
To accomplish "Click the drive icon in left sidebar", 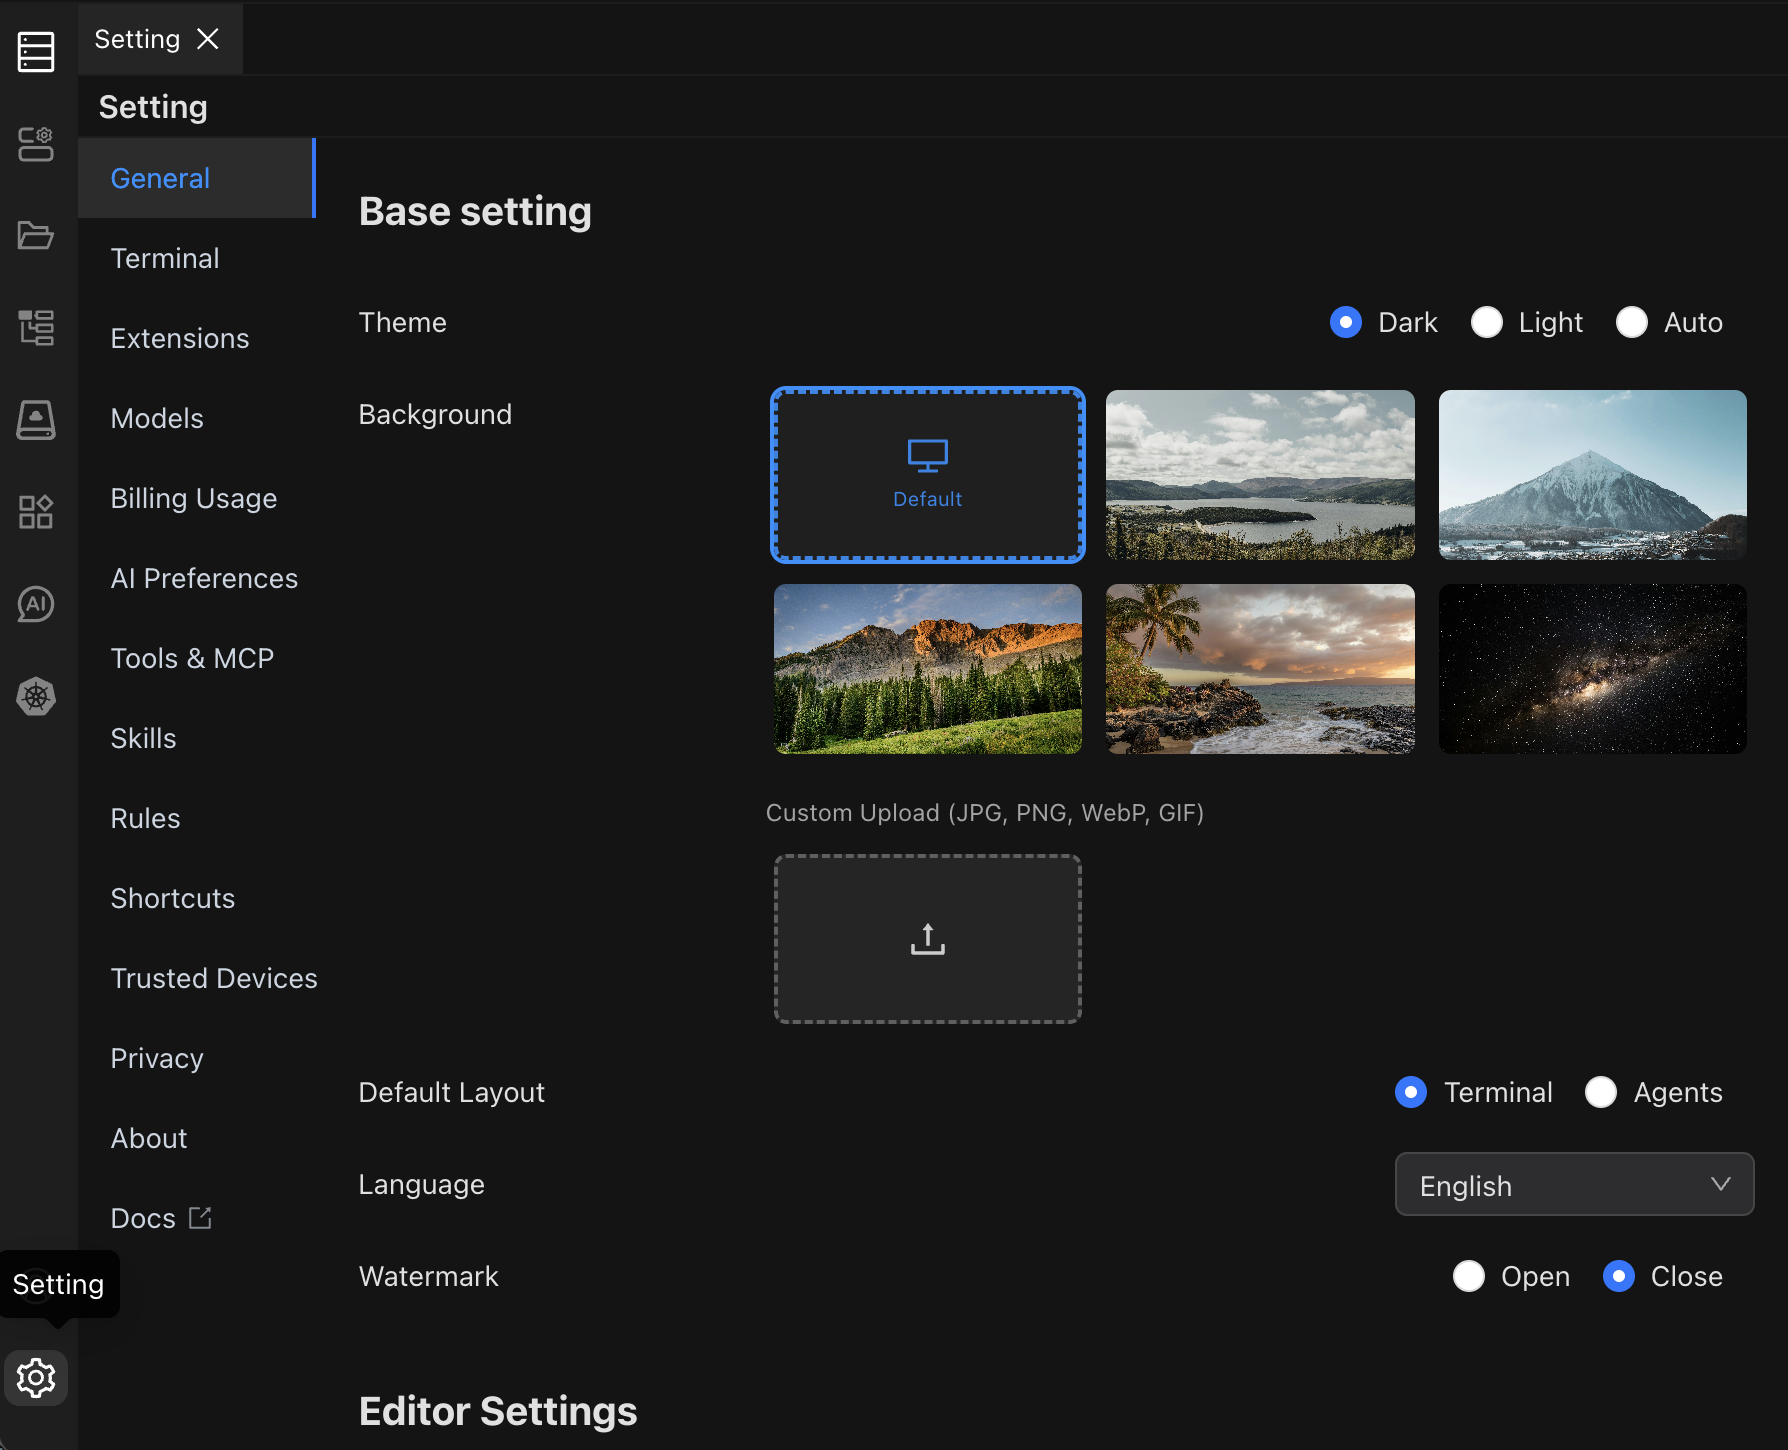I will point(36,420).
